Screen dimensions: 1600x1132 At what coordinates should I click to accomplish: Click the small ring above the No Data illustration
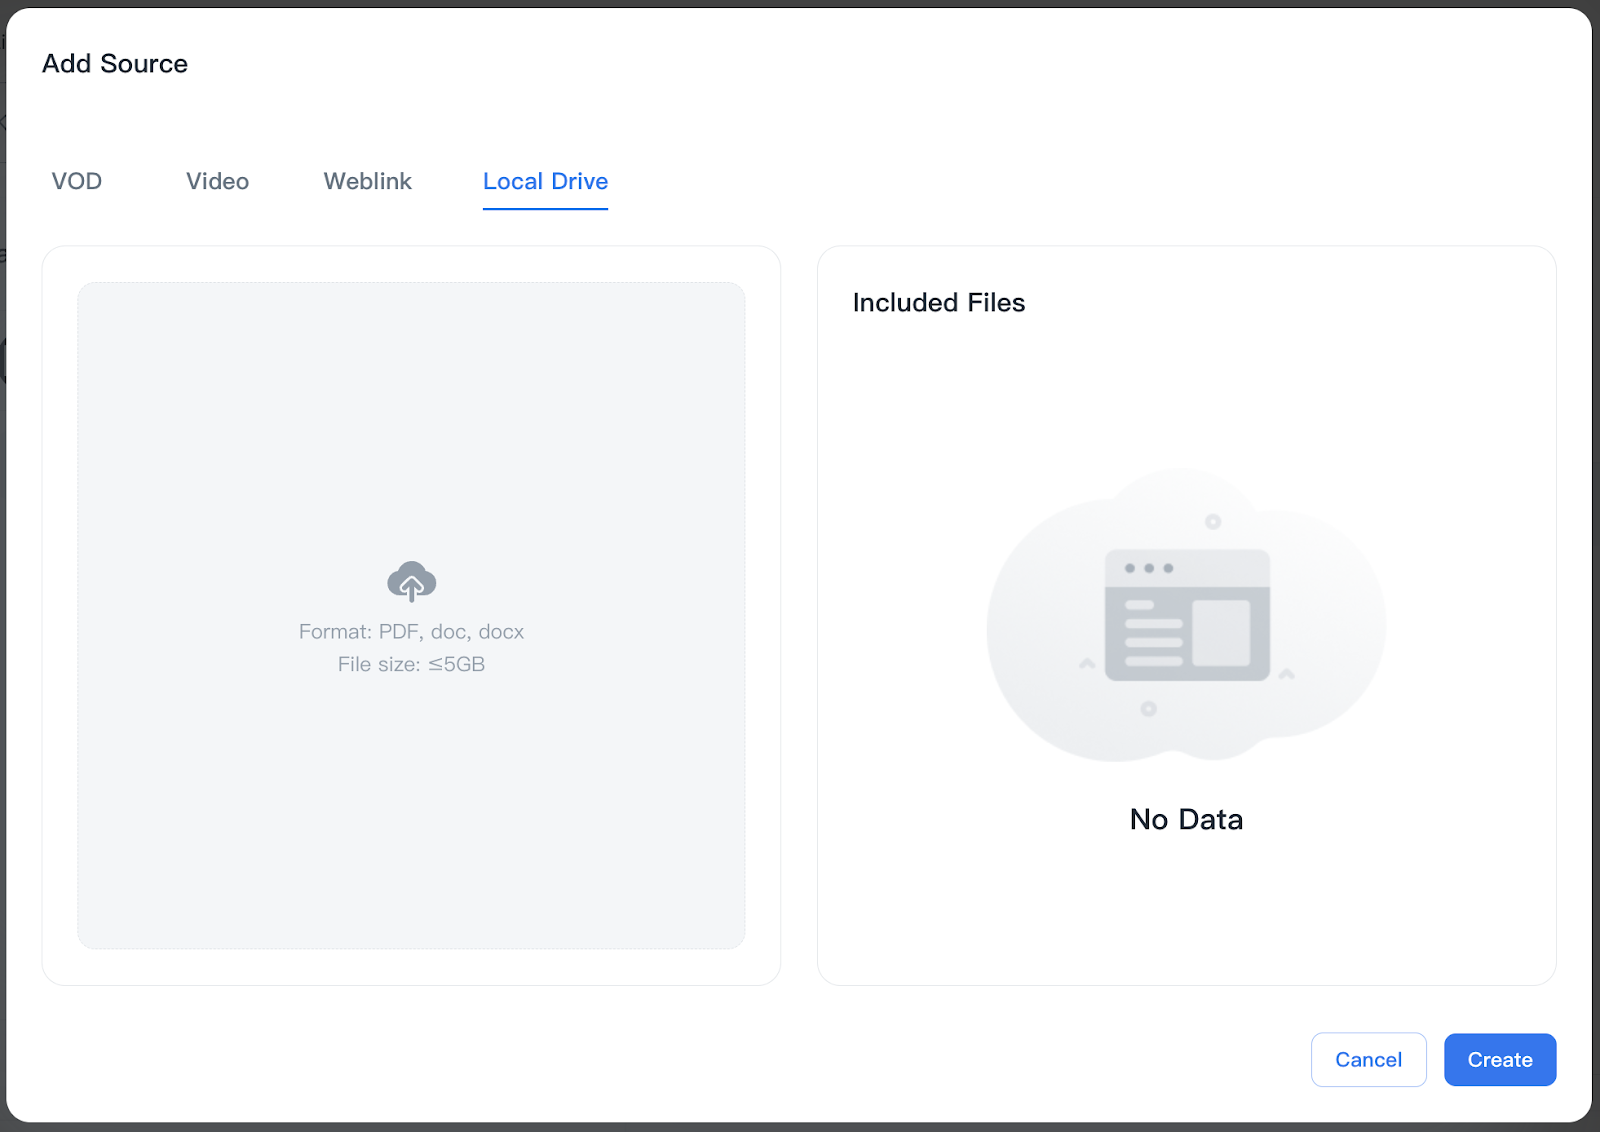[1212, 522]
